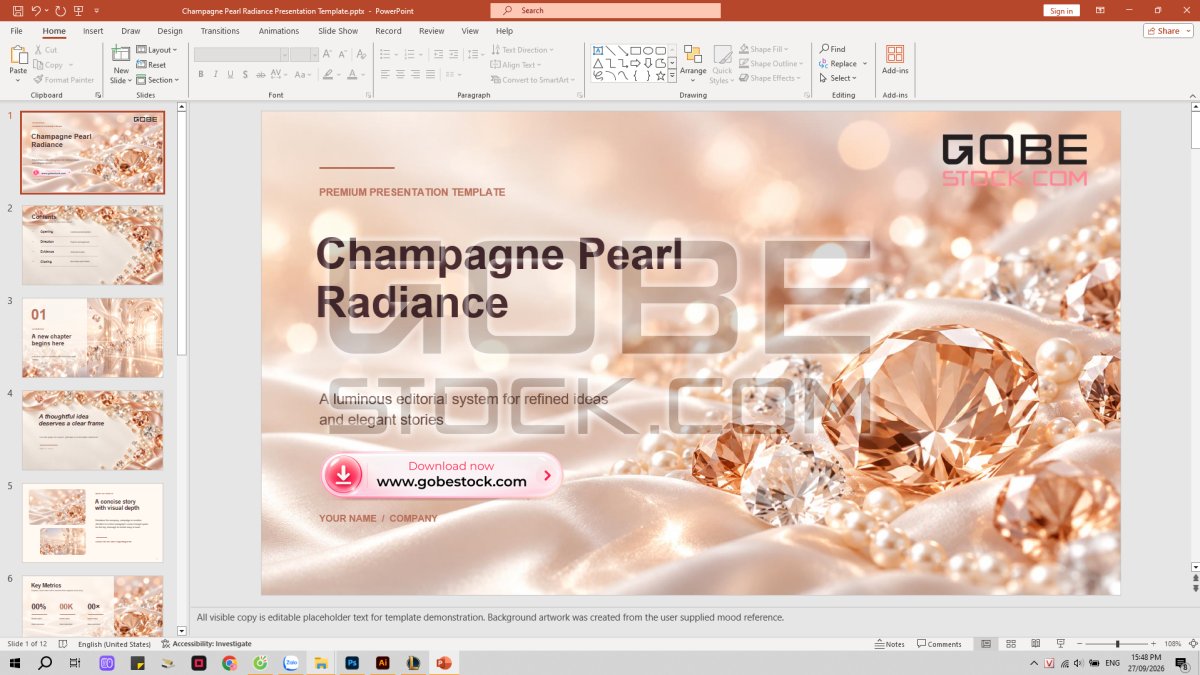Apply Bold formatting
Screen dimensions: 1200x675
pos(201,74)
